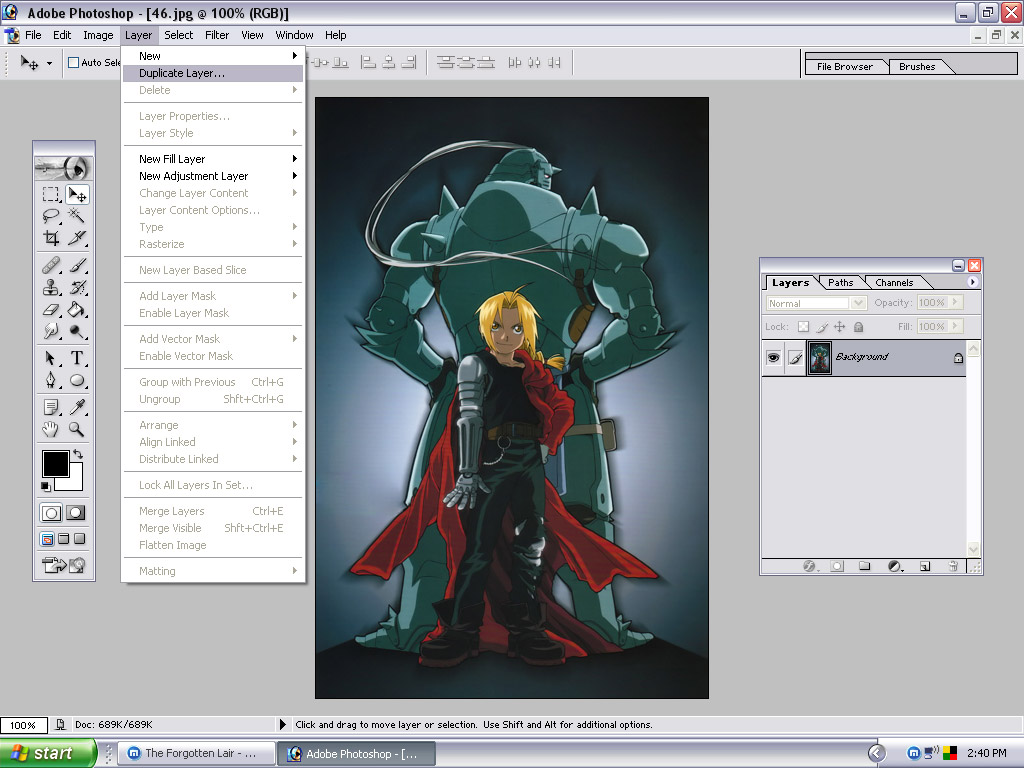1024x768 pixels.
Task: Hide the Background layer with eye icon
Action: coord(773,357)
